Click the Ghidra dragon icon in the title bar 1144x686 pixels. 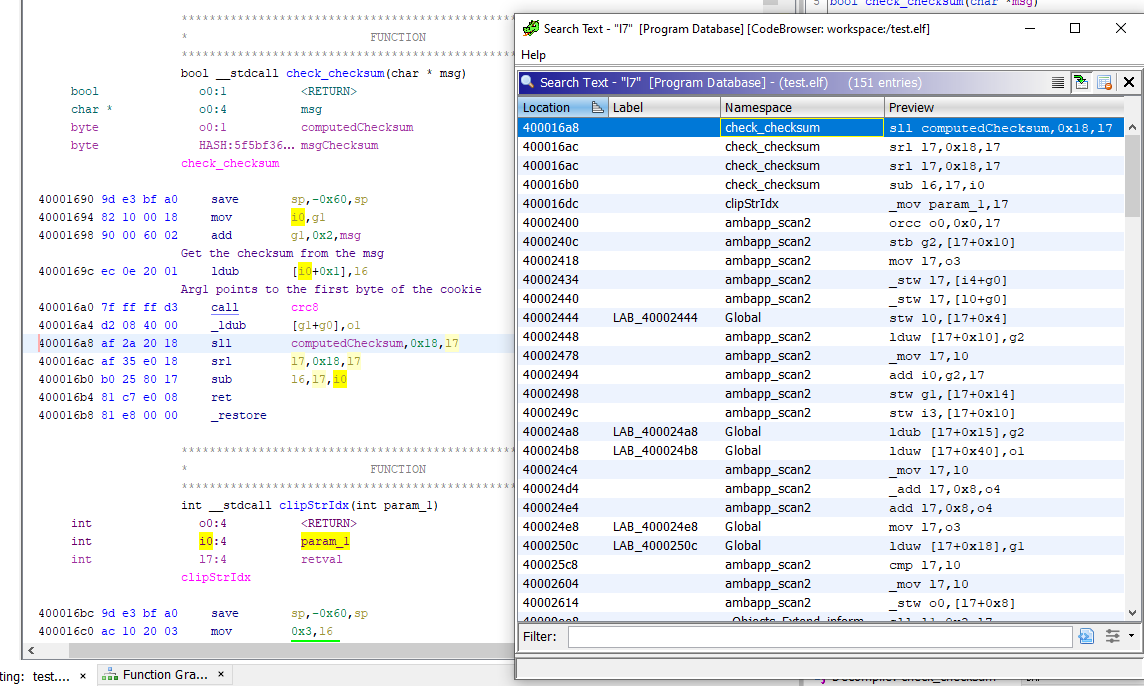click(x=530, y=28)
